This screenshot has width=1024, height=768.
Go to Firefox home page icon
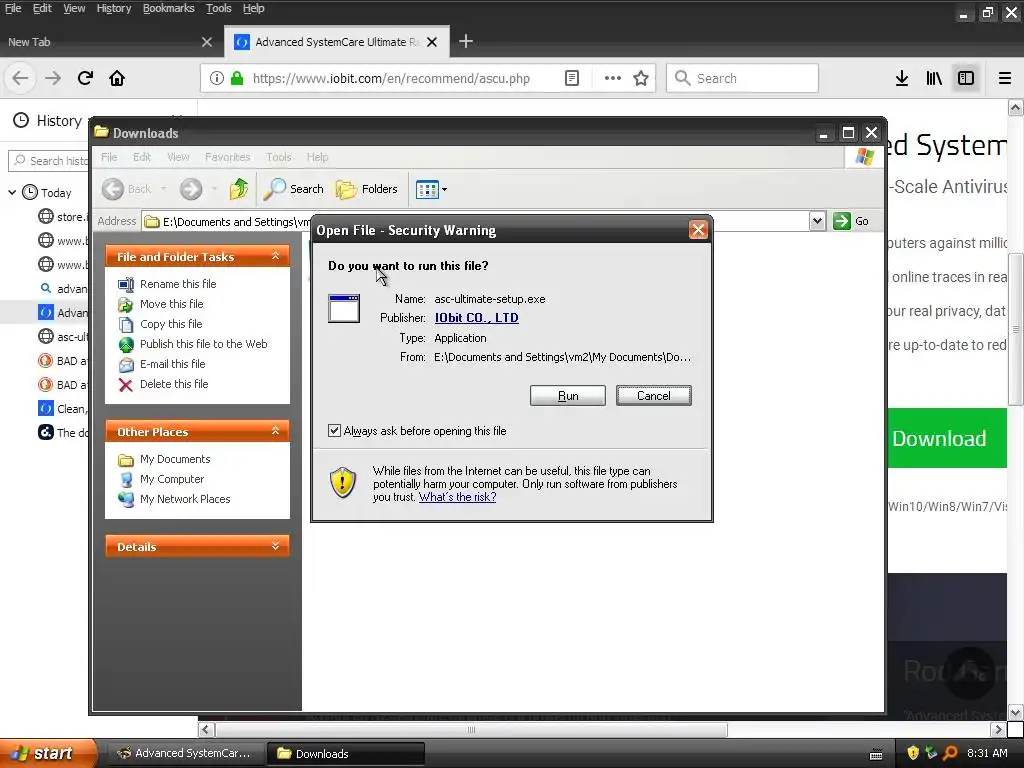[x=117, y=78]
